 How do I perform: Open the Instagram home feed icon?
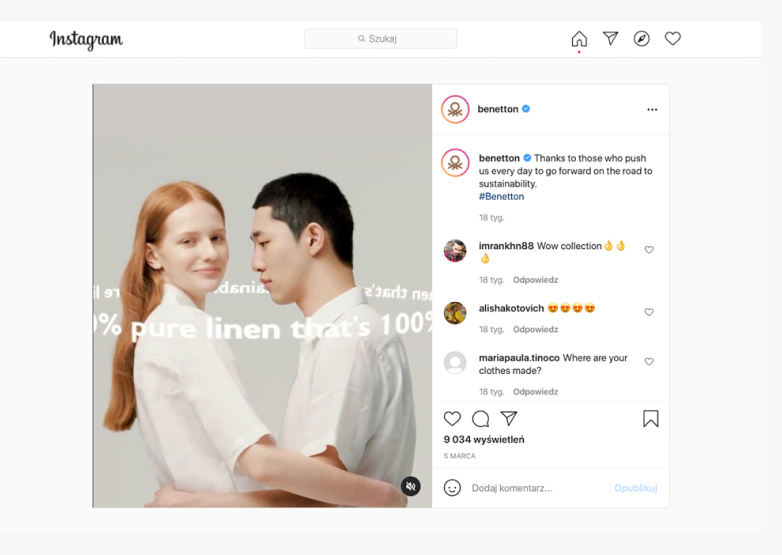point(579,39)
